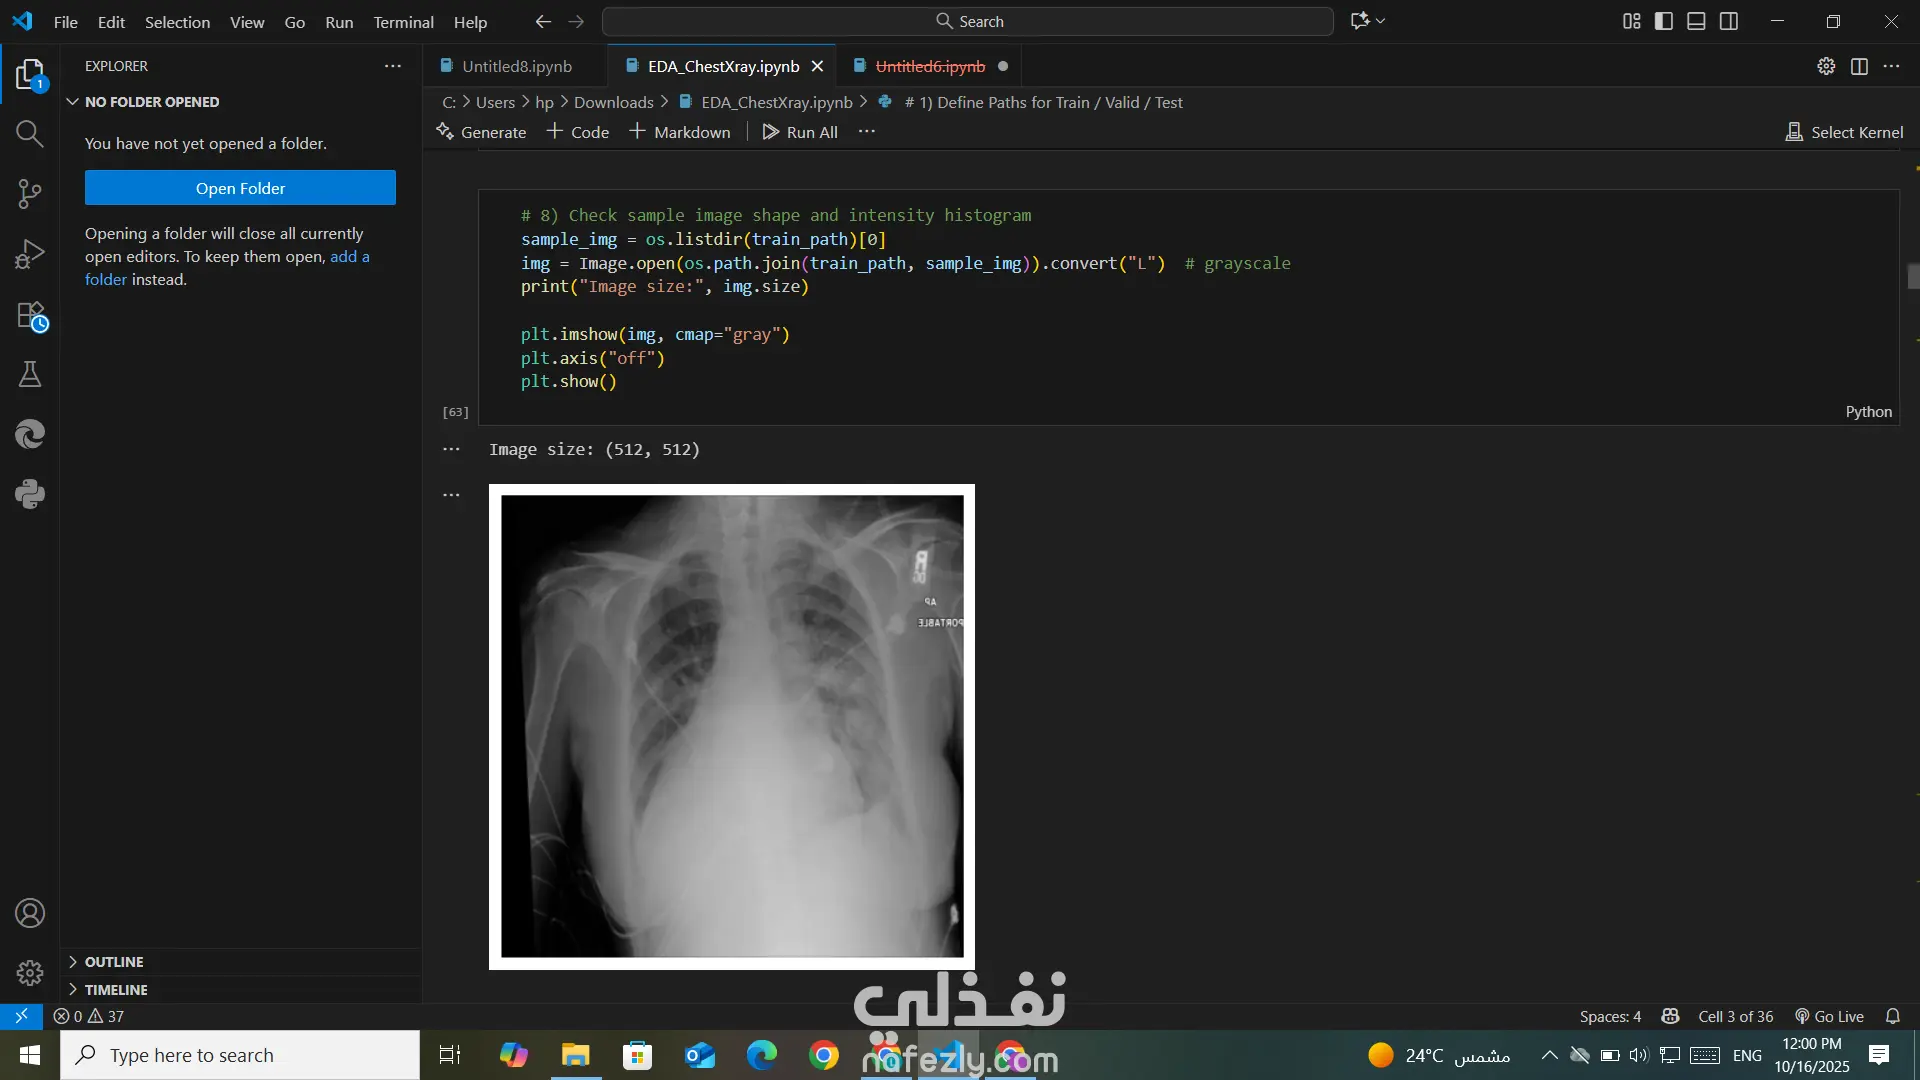
Task: Expand the OUTLINE section
Action: (113, 961)
